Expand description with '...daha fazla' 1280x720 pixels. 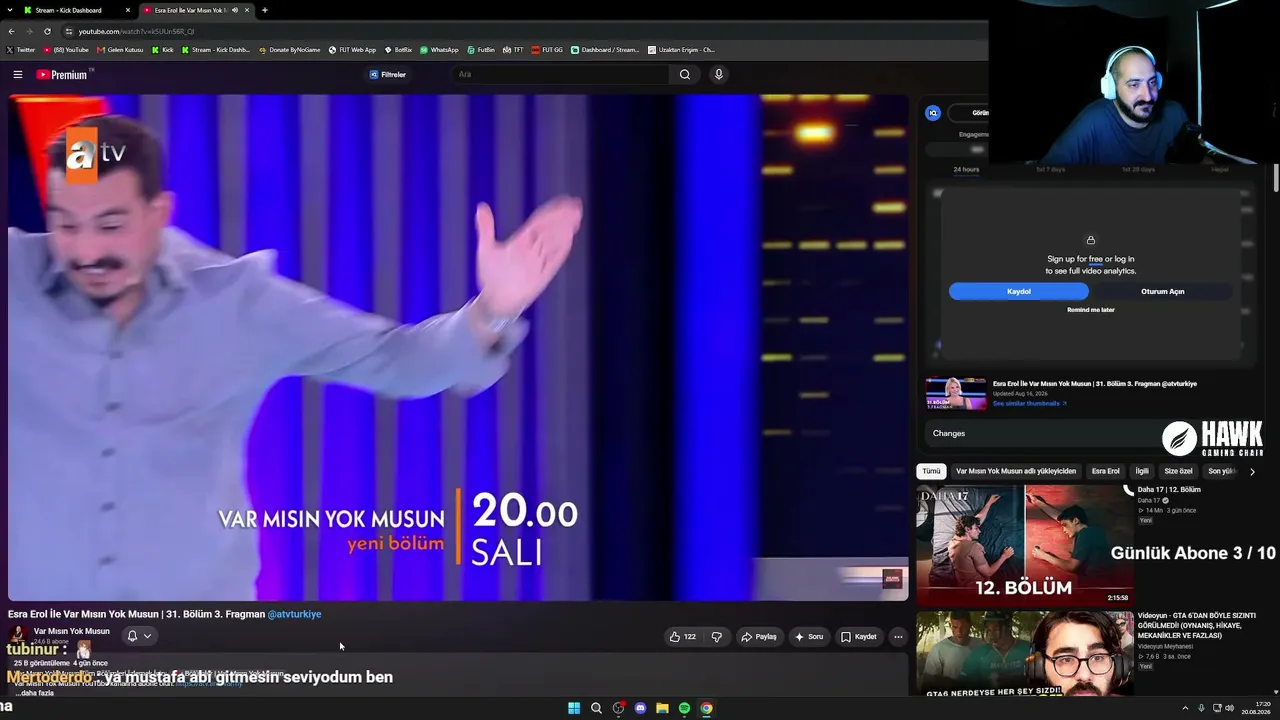(x=34, y=693)
